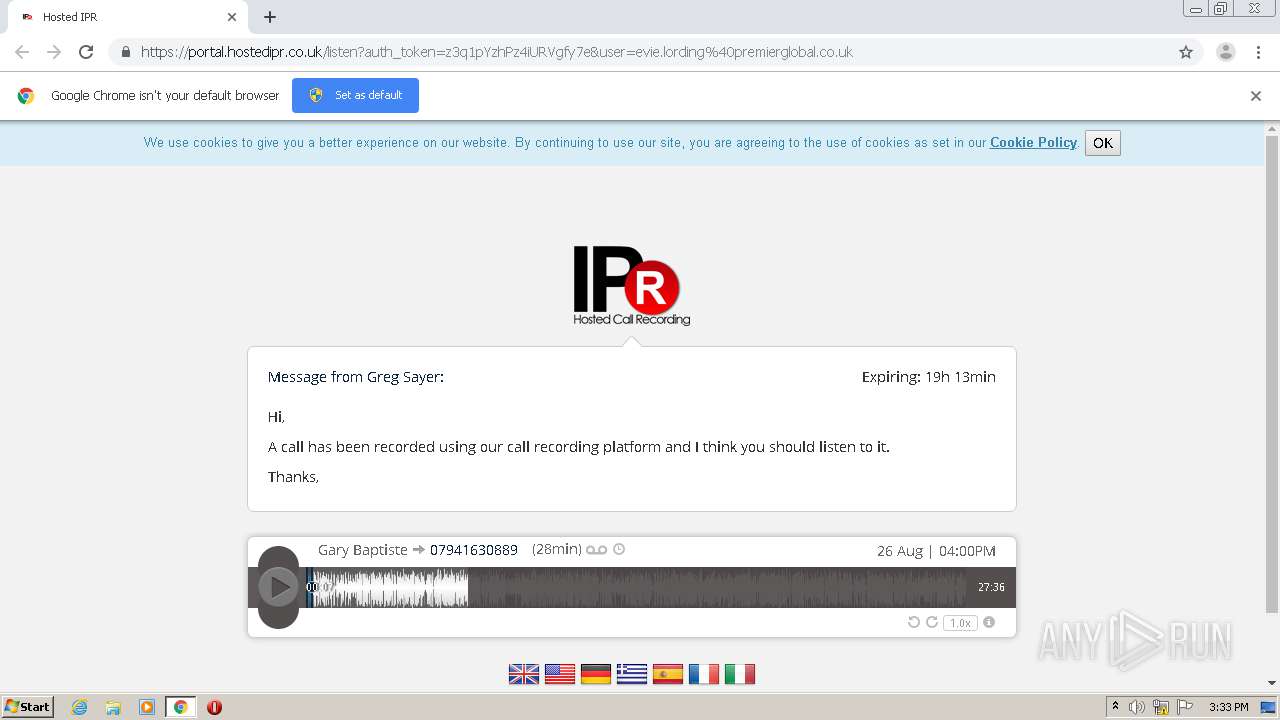Open the network status tray icon
Screen dimensions: 1280x720
click(x=1161, y=707)
